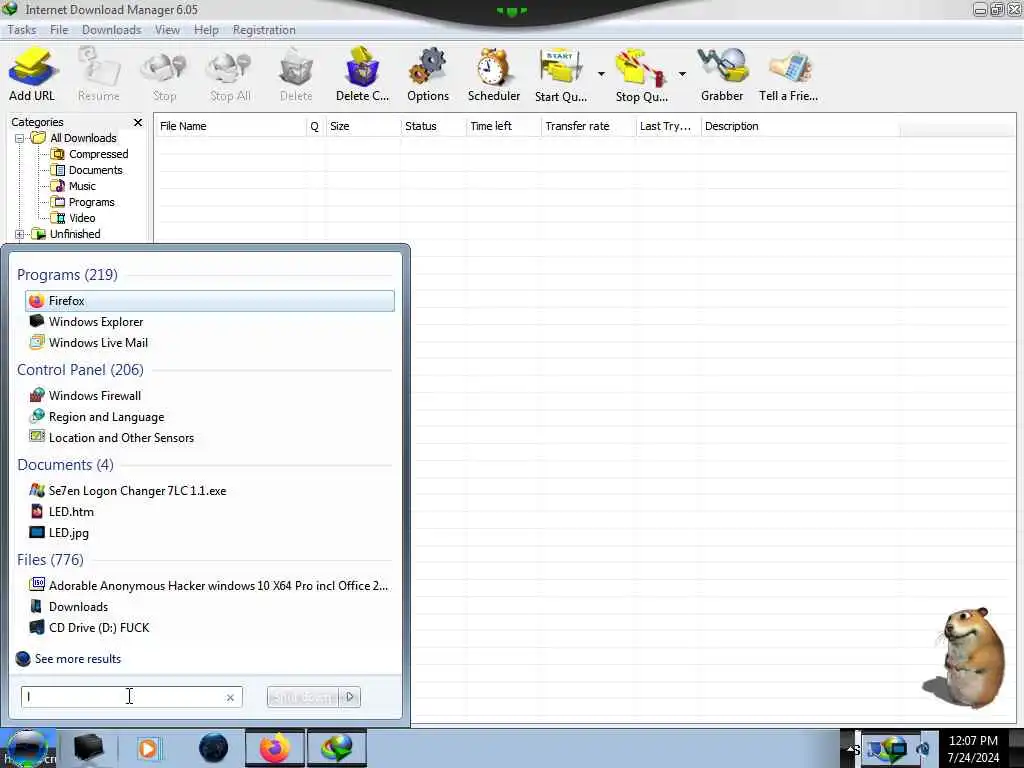Open the Downloads menu
This screenshot has height=768, width=1024.
point(112,30)
